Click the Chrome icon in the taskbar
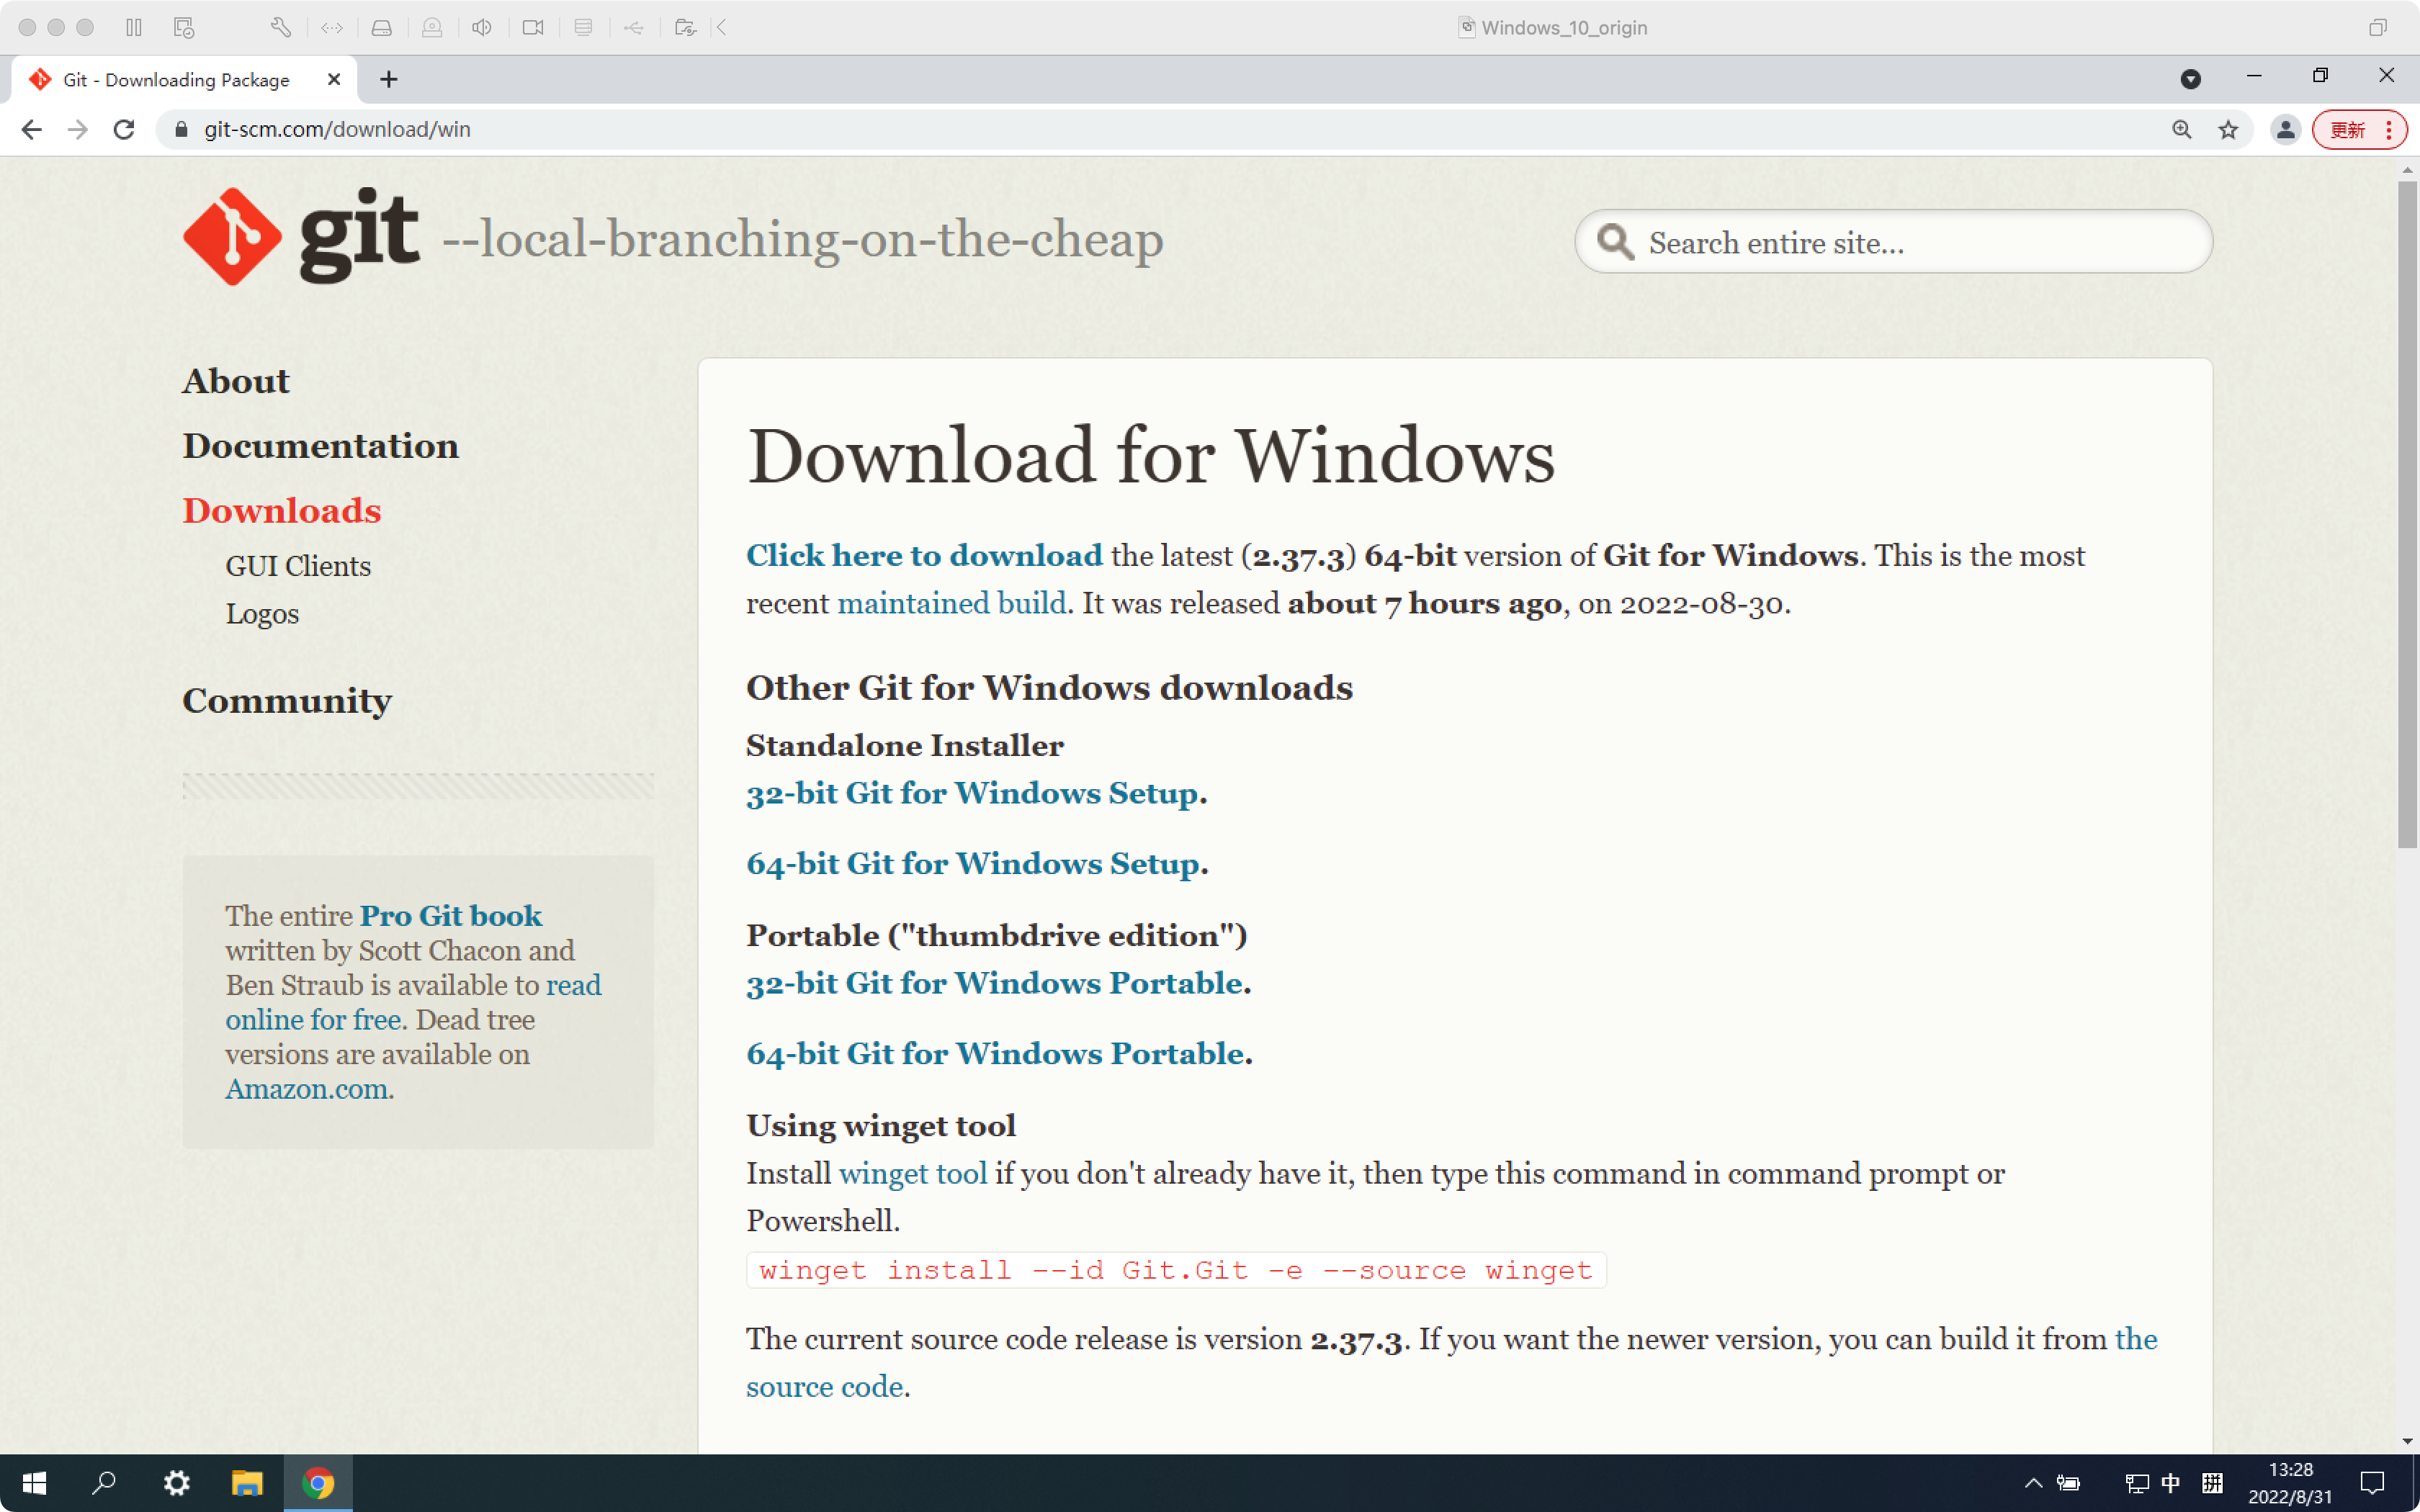The image size is (2420, 1512). [318, 1482]
